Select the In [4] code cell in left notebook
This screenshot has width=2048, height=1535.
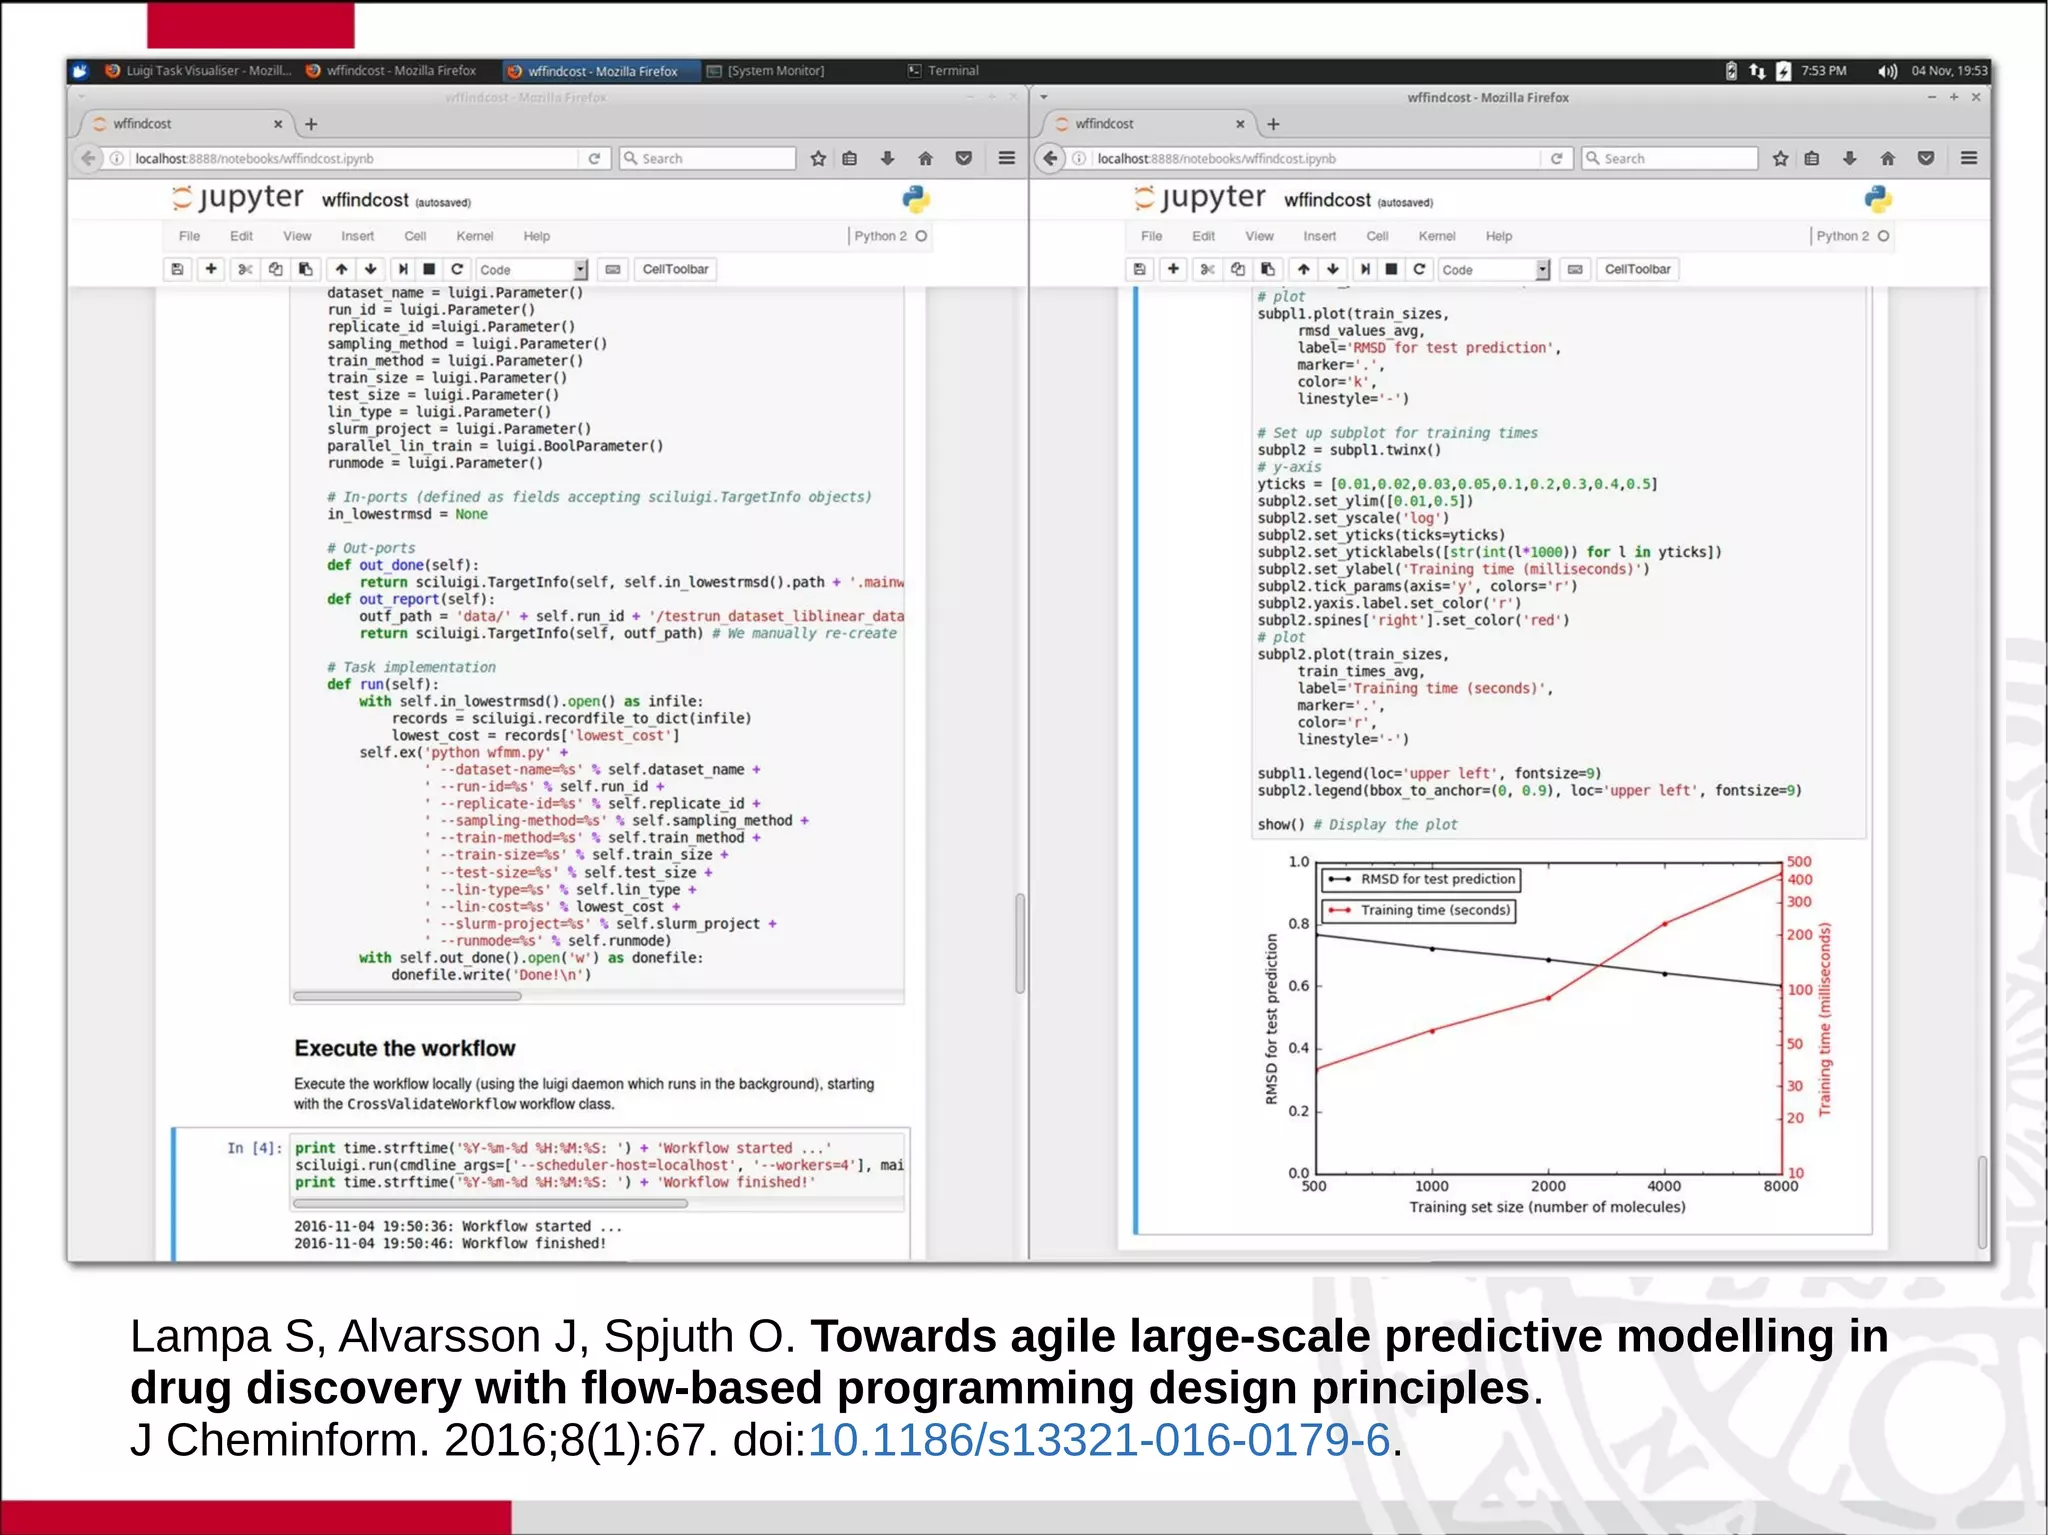click(x=599, y=1165)
